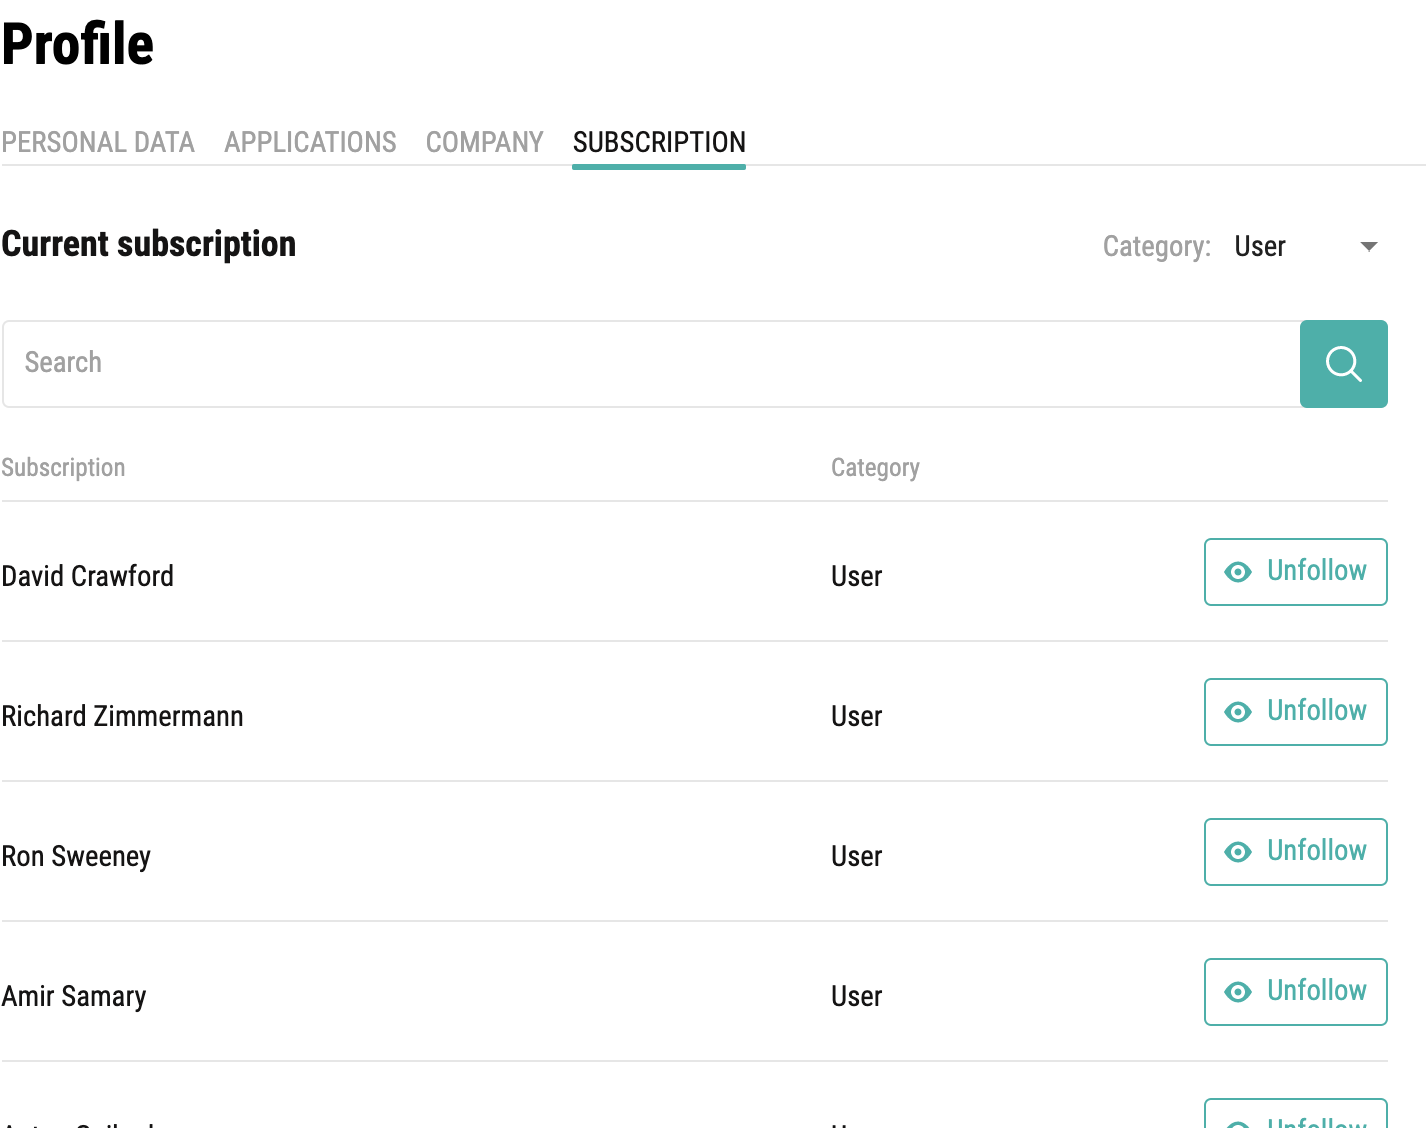Go to the Company tab
1426x1128 pixels.
click(x=484, y=143)
